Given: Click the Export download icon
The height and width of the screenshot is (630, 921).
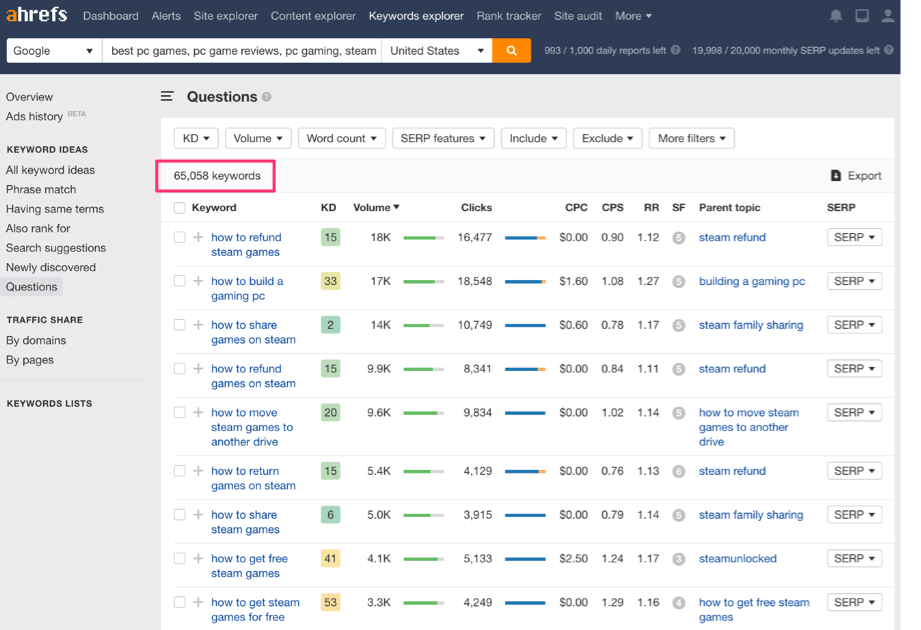Looking at the screenshot, I should [836, 176].
